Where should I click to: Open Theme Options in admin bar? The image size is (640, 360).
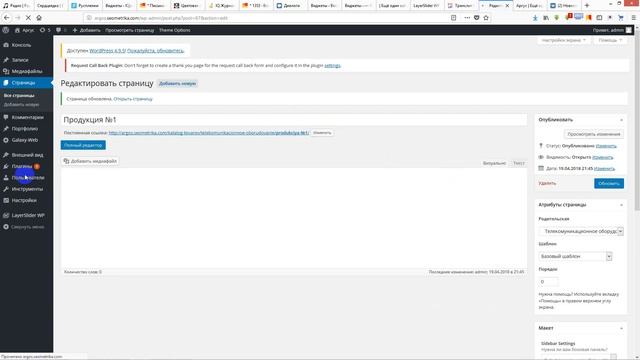pos(174,30)
